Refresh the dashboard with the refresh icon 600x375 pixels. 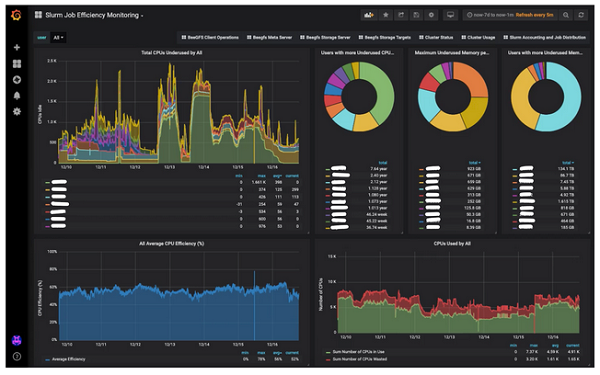click(x=581, y=15)
